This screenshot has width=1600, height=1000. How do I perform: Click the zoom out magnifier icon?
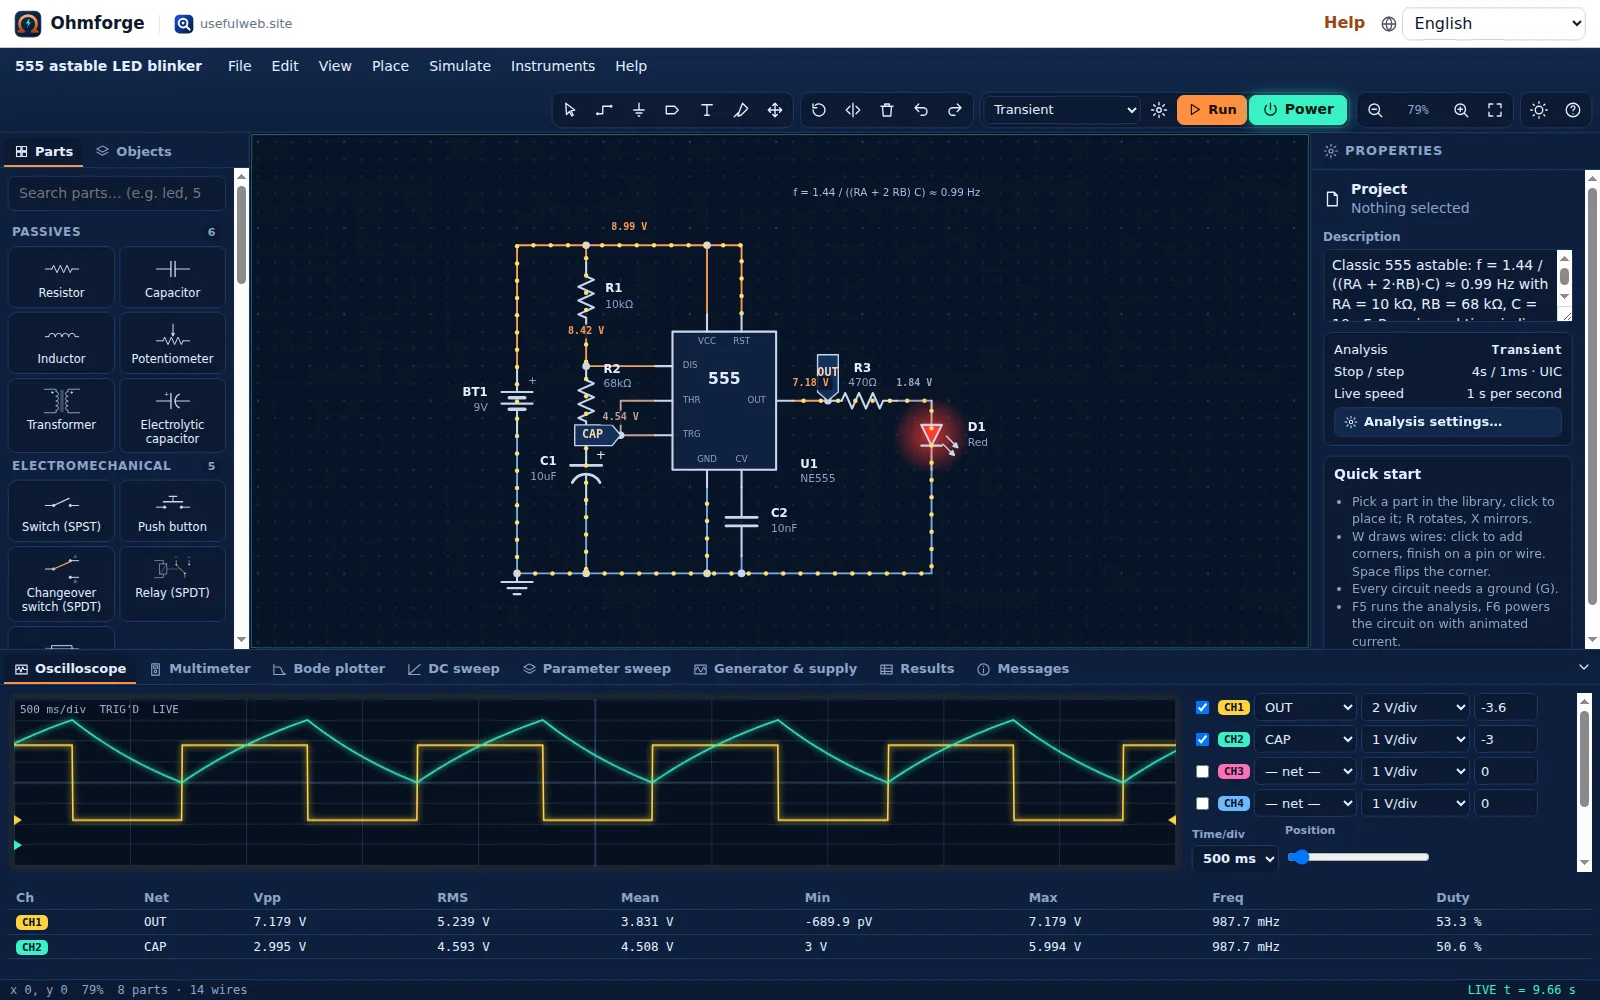1375,110
